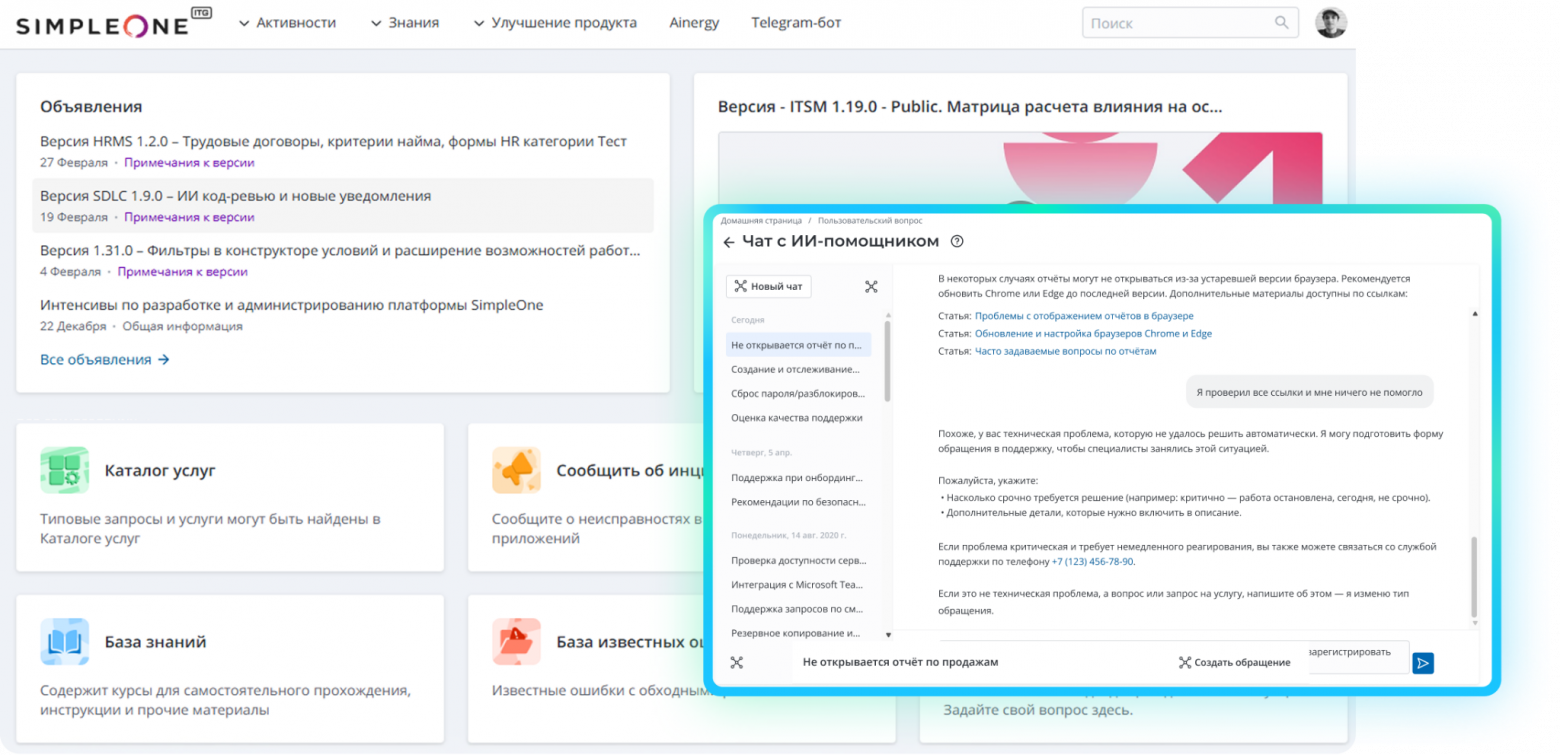This screenshot has width=1560, height=755.
Task: Open the Telegram-бот menu item
Action: [796, 22]
